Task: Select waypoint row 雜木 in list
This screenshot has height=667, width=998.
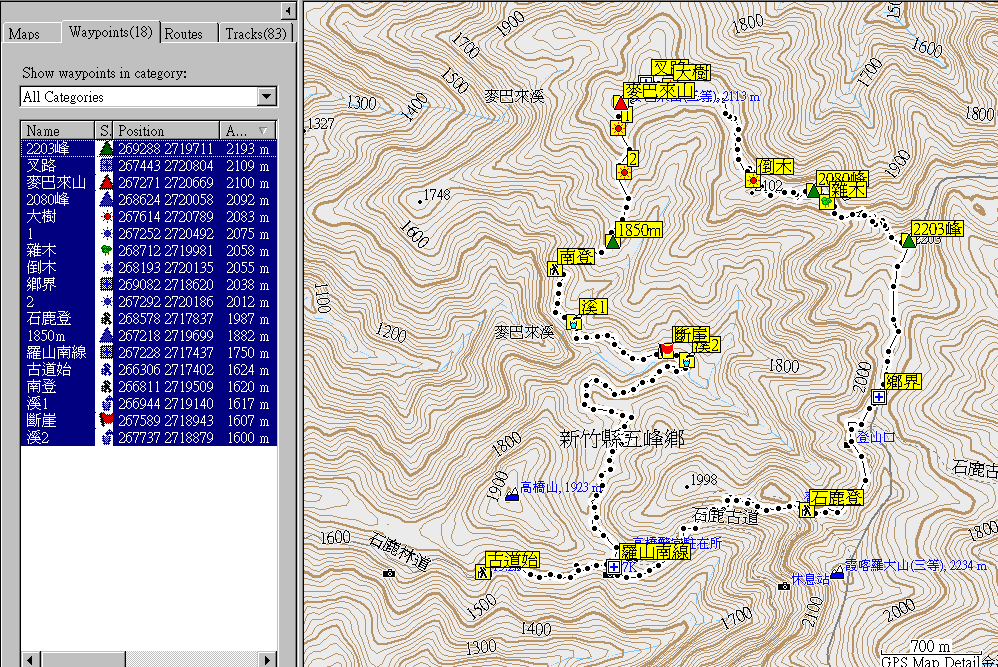Action: click(149, 250)
